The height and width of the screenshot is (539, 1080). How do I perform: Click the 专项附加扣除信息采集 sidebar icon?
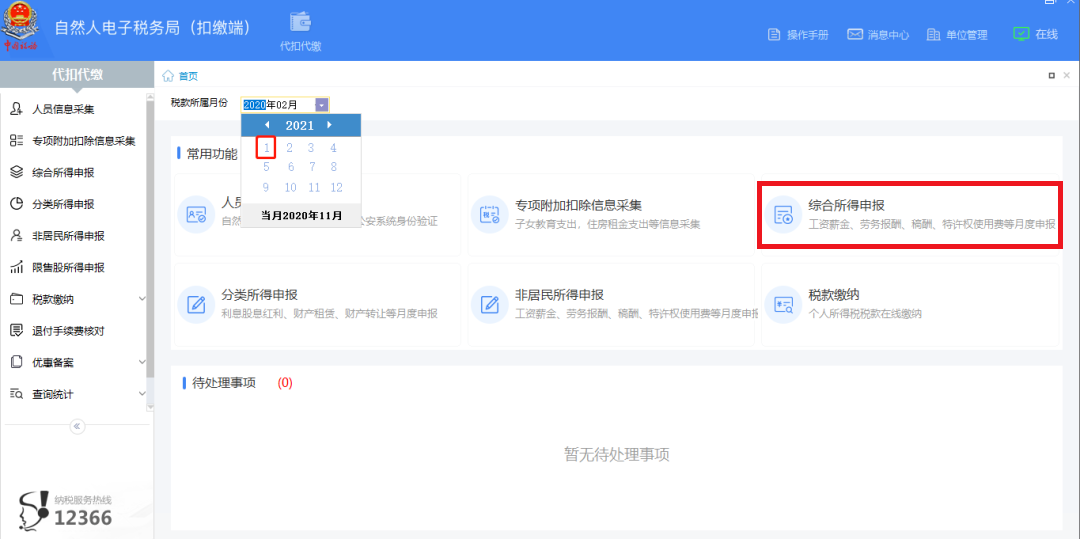17,140
